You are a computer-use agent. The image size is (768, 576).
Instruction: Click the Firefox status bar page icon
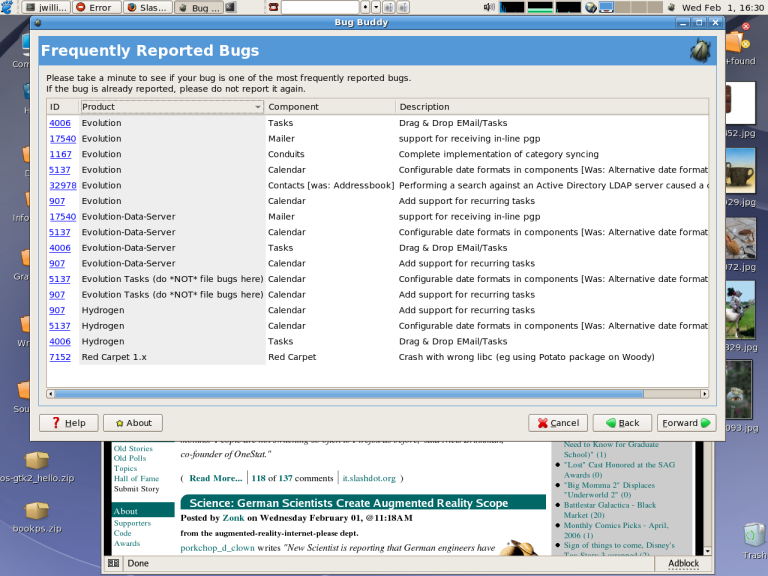tap(113, 563)
